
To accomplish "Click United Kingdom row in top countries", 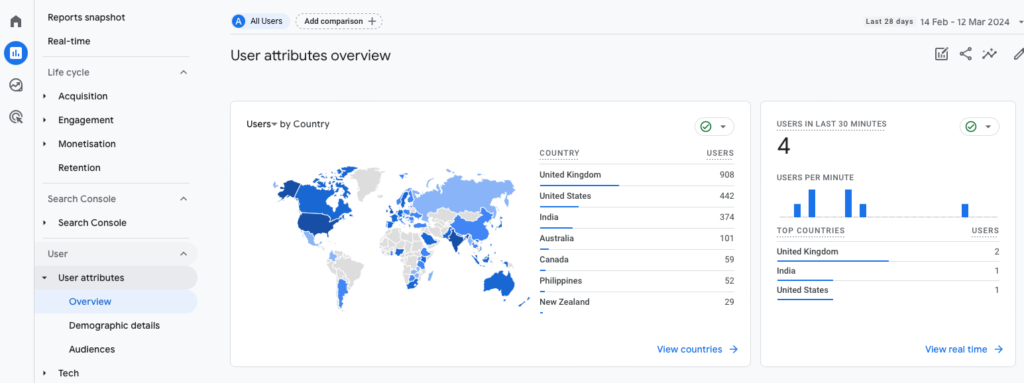I will coord(888,252).
